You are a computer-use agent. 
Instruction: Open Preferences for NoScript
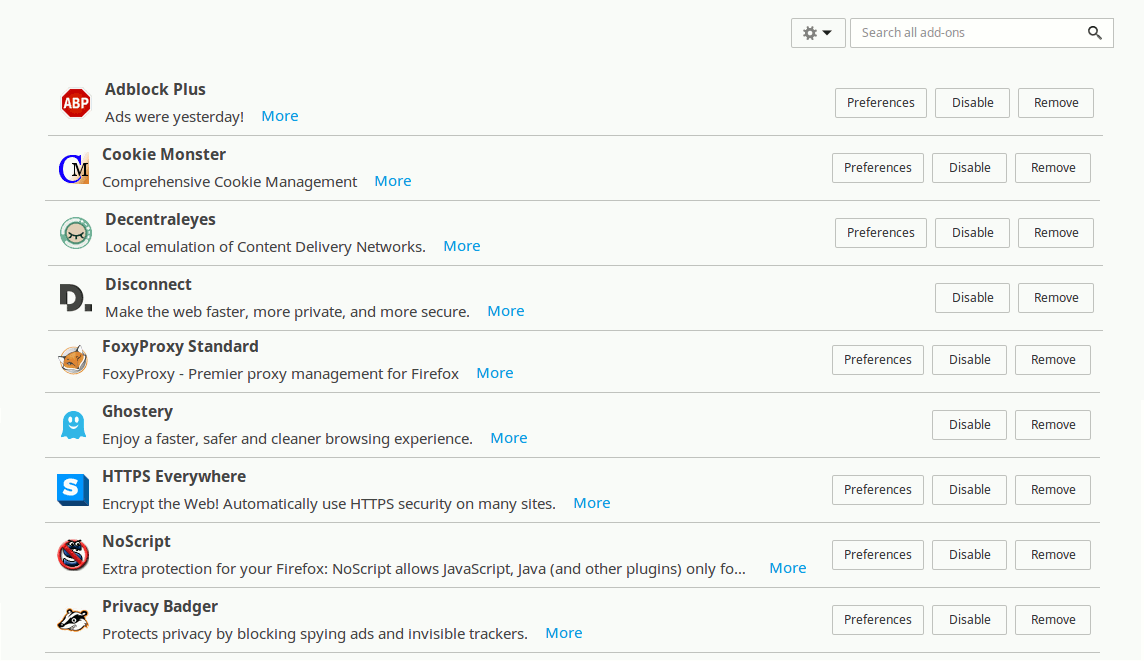[x=877, y=555]
